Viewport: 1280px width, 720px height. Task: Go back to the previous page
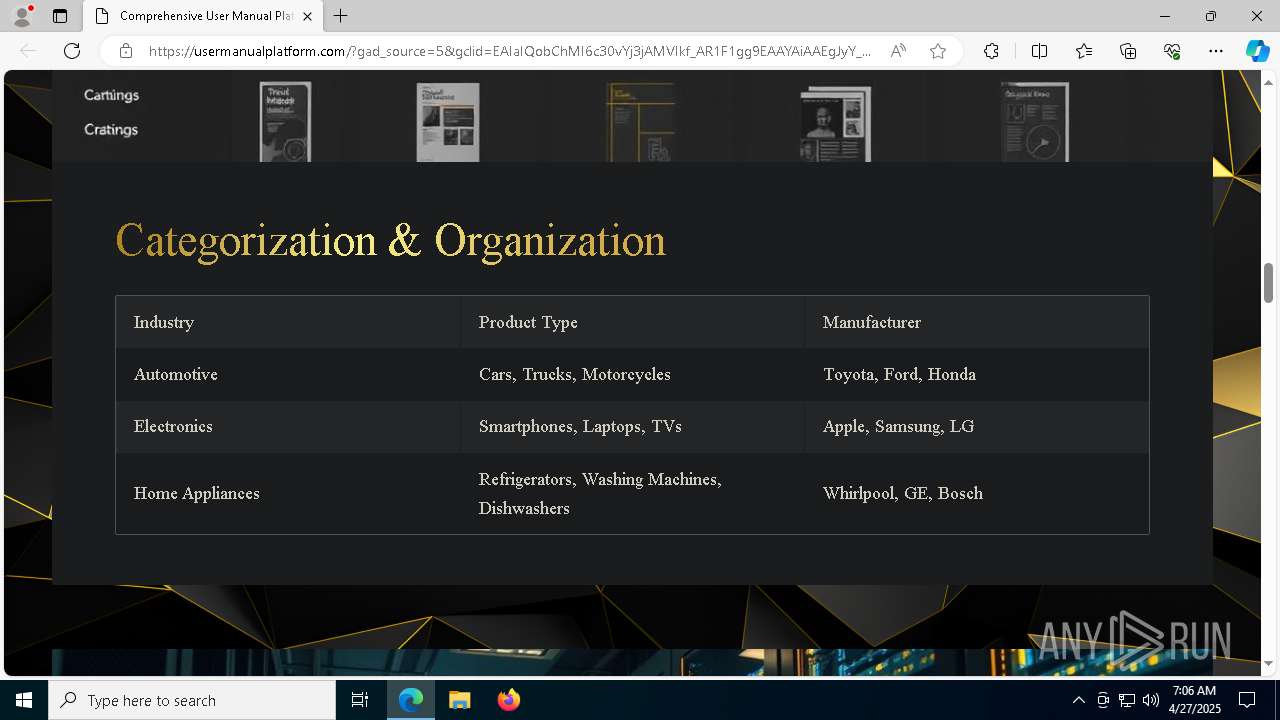(x=28, y=51)
